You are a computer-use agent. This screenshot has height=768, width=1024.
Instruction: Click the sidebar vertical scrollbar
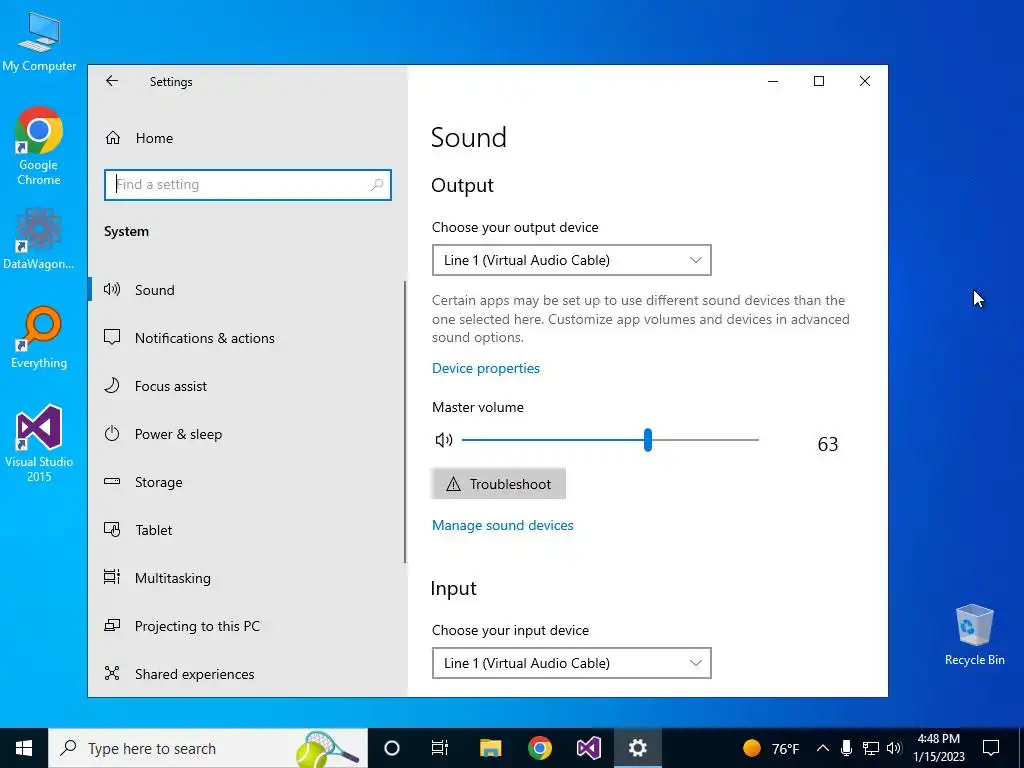[x=405, y=422]
